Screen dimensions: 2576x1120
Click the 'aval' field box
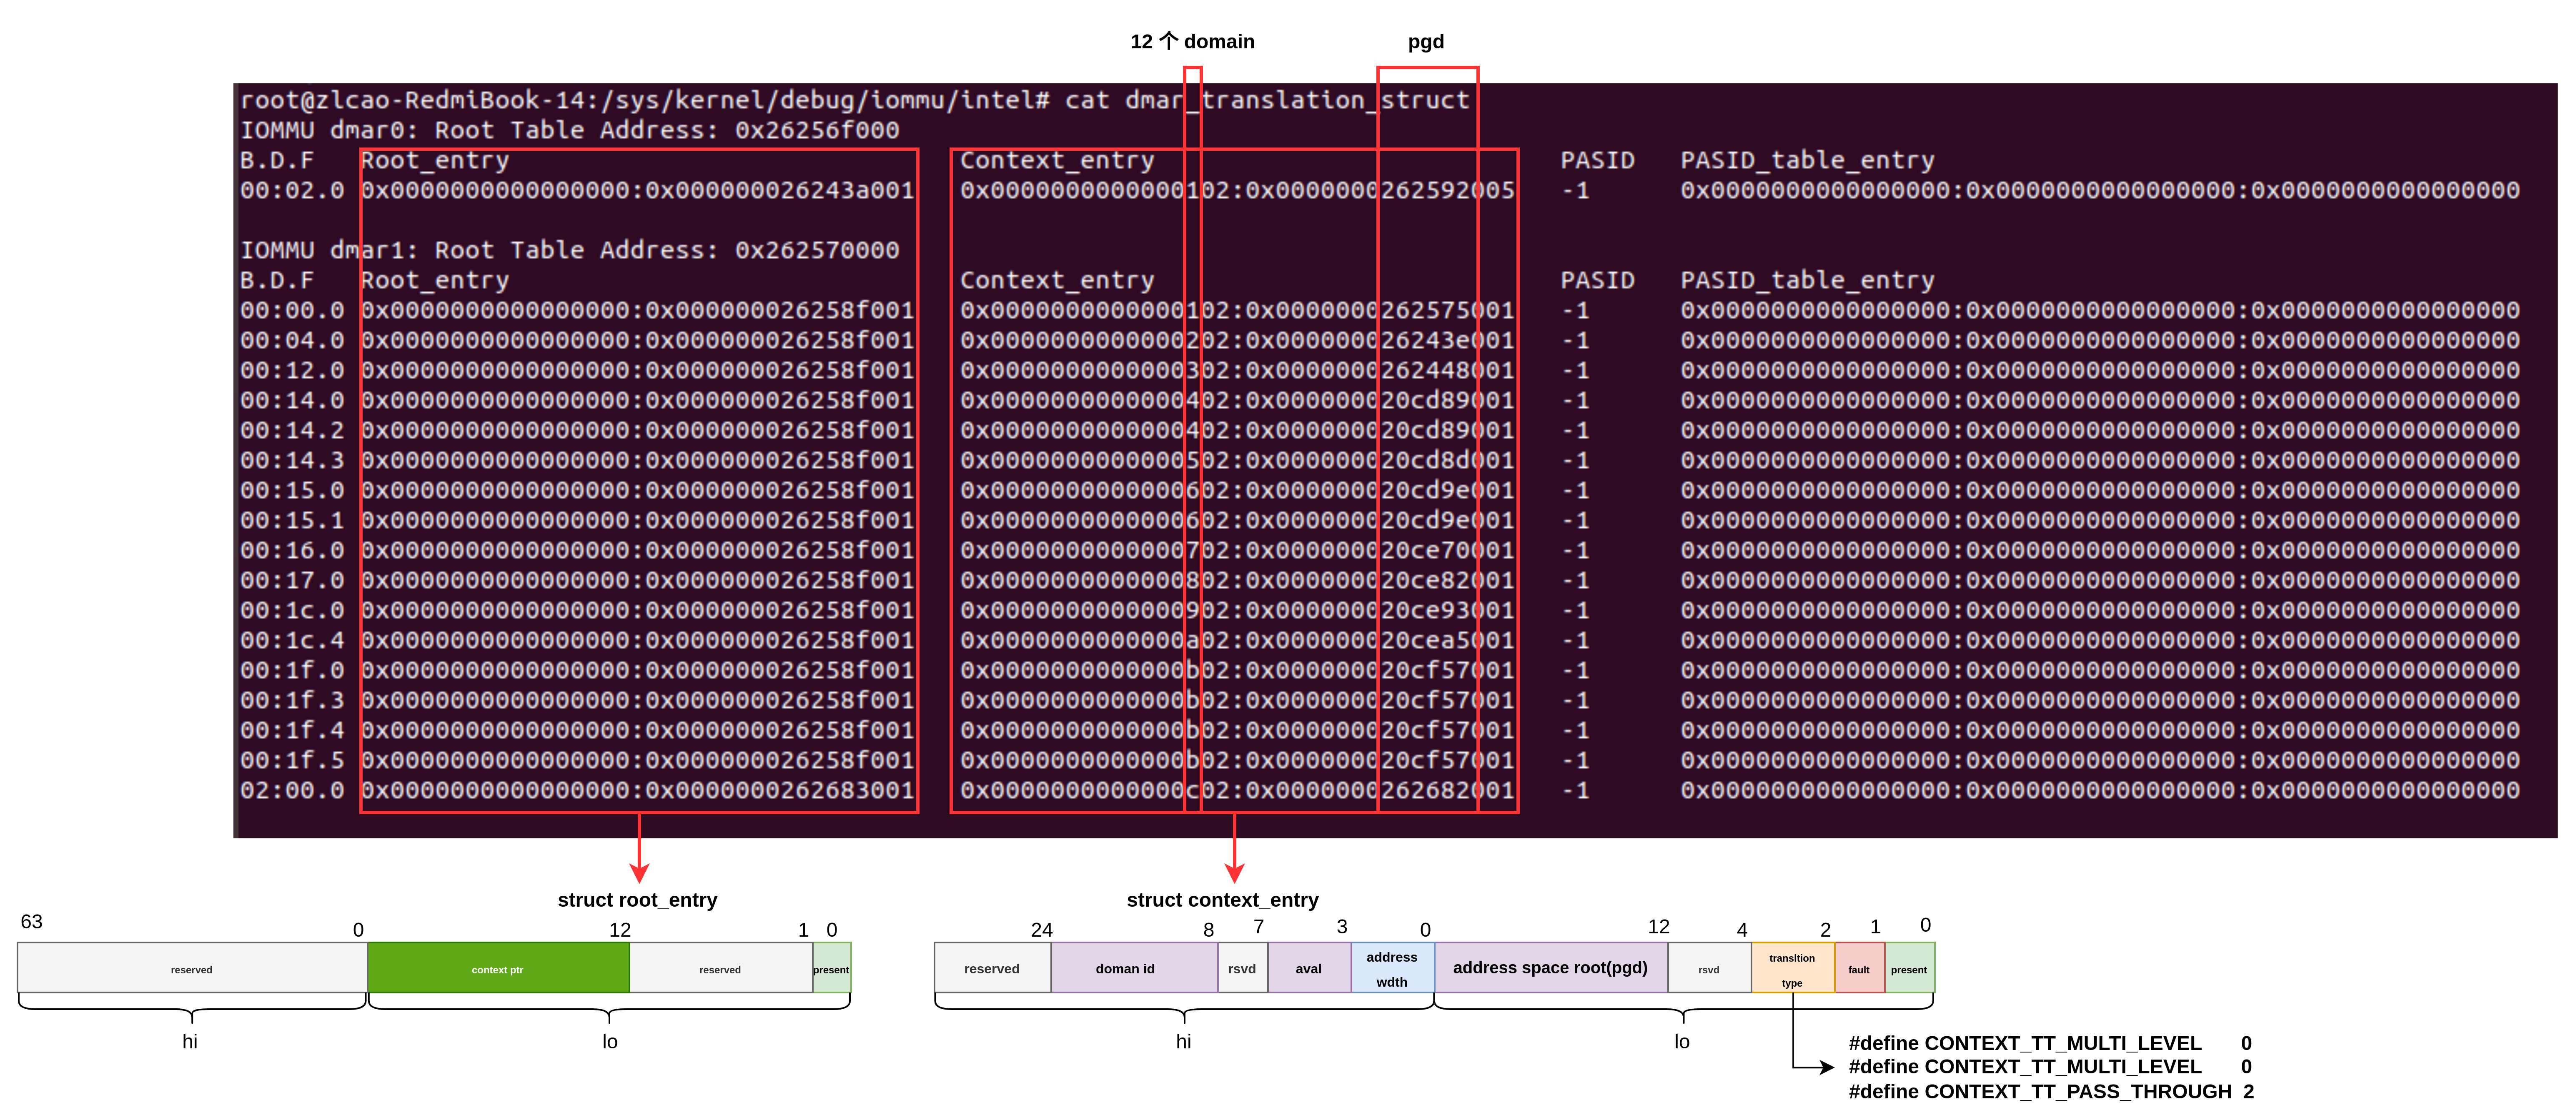click(x=1308, y=968)
